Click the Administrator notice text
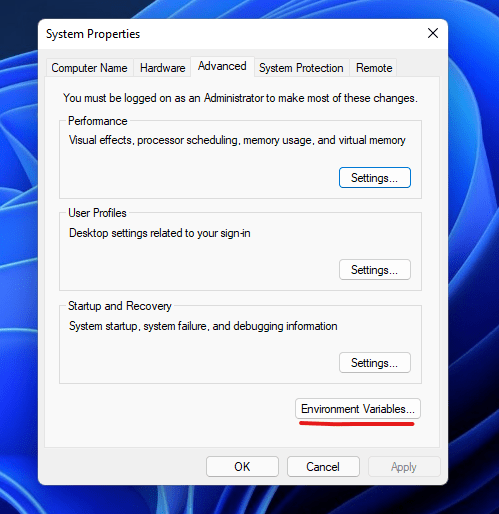The image size is (499, 514). 240,98
